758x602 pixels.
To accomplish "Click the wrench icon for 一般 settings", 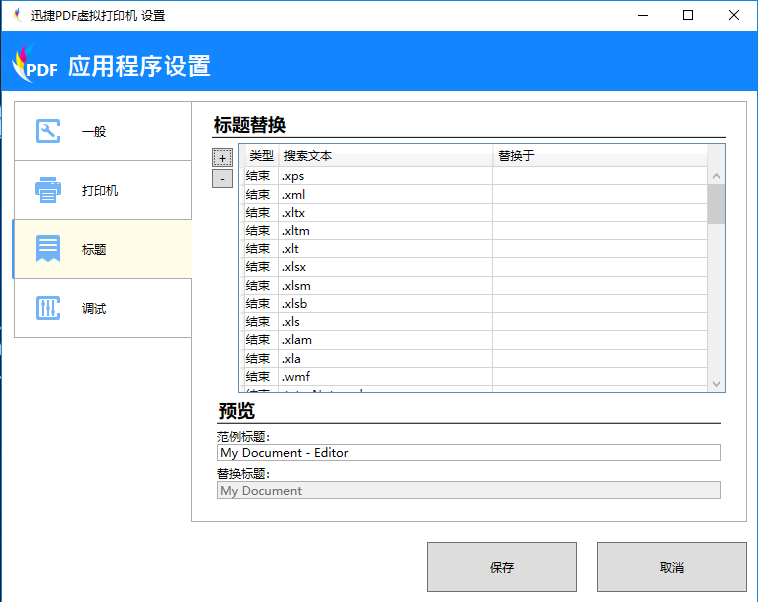I will pos(48,131).
